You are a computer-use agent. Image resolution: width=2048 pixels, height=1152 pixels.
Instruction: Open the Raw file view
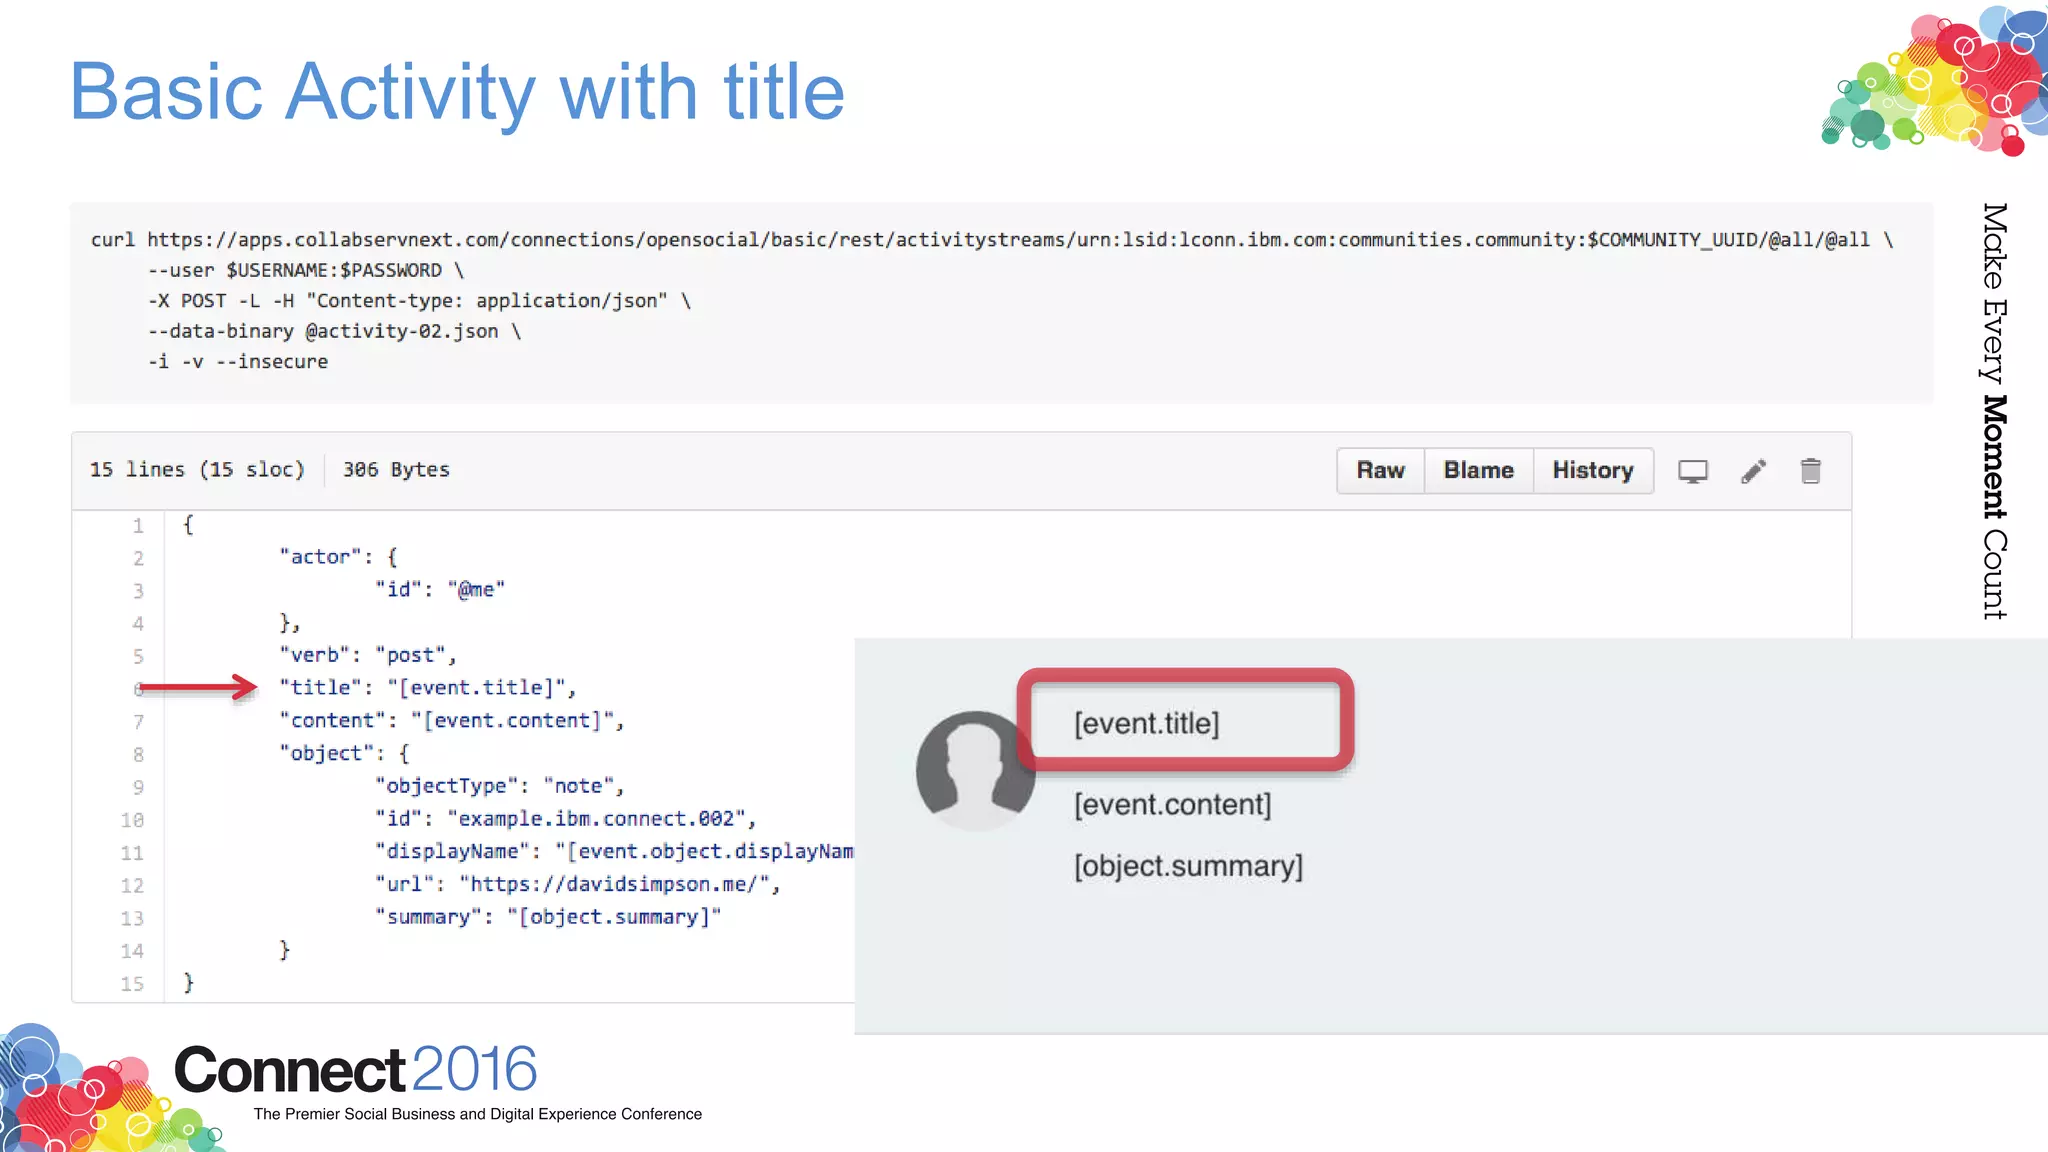[1380, 471]
